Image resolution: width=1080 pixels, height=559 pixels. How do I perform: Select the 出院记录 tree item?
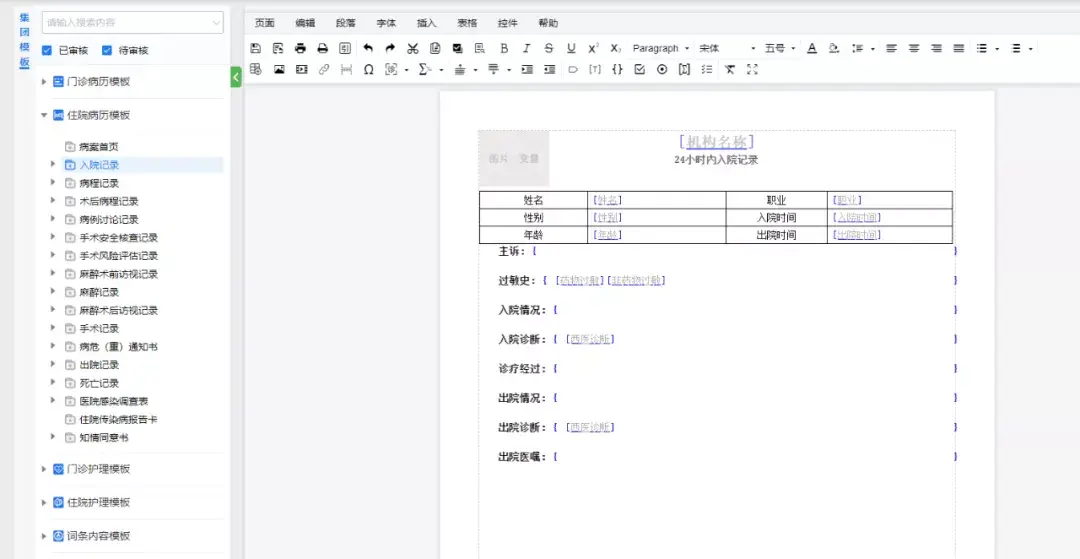click(x=99, y=364)
